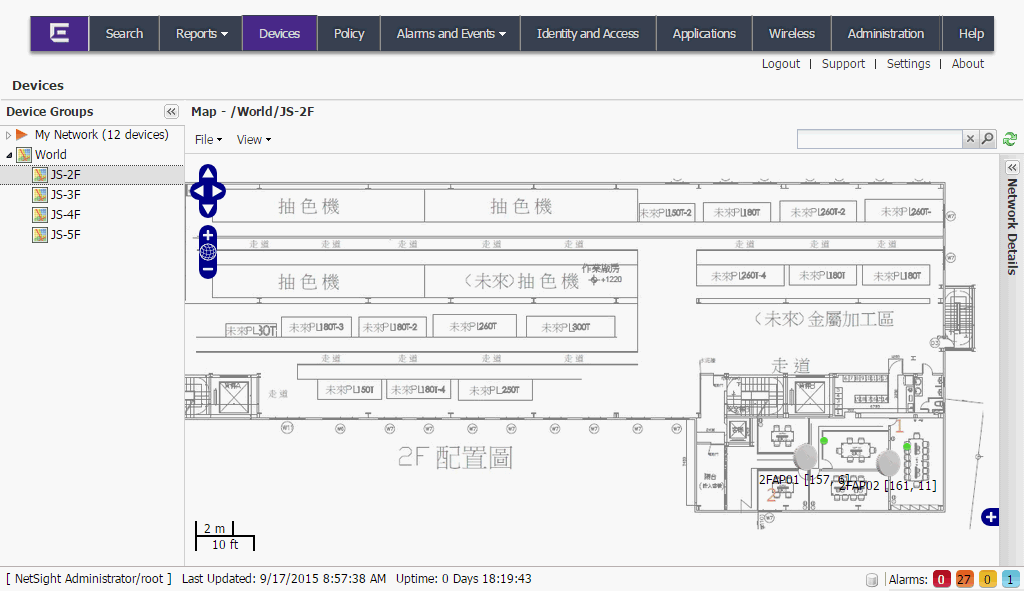Image resolution: width=1024 pixels, height=591 pixels.
Task: Select the 2FAP02 access point on the map
Action: click(888, 462)
